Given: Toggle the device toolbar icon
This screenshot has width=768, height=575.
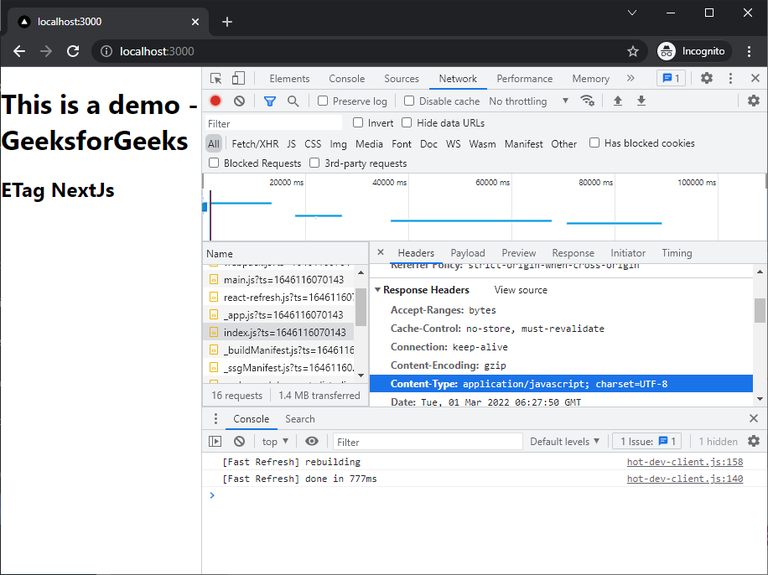Looking at the screenshot, I should point(238,78).
